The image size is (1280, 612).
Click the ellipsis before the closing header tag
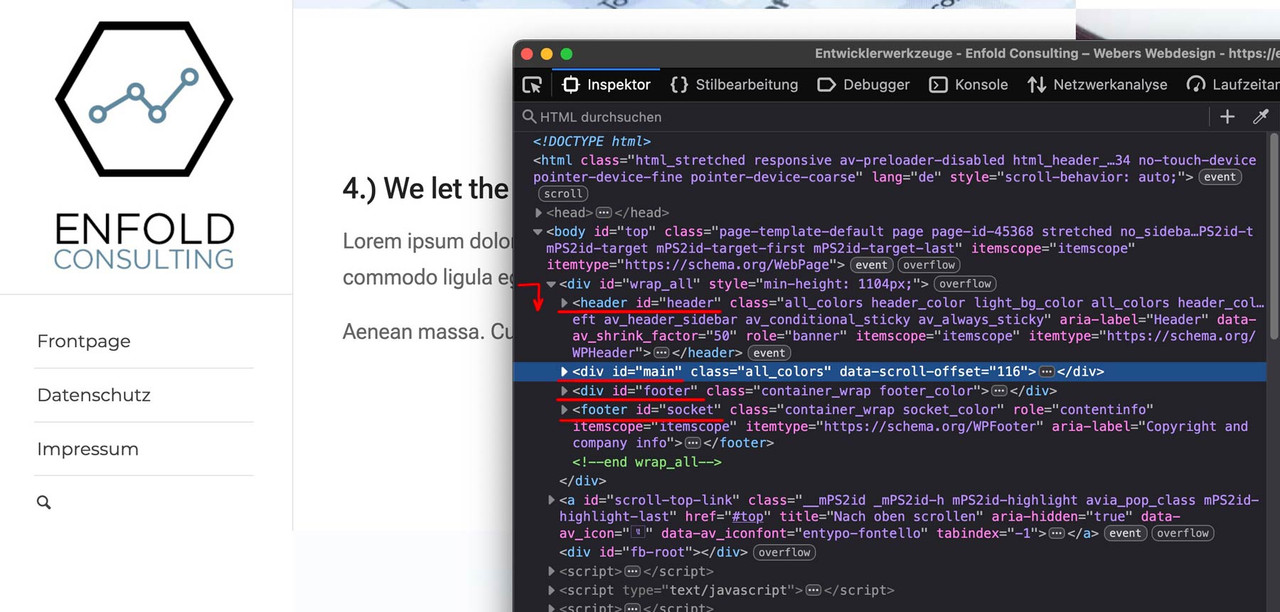tap(661, 353)
